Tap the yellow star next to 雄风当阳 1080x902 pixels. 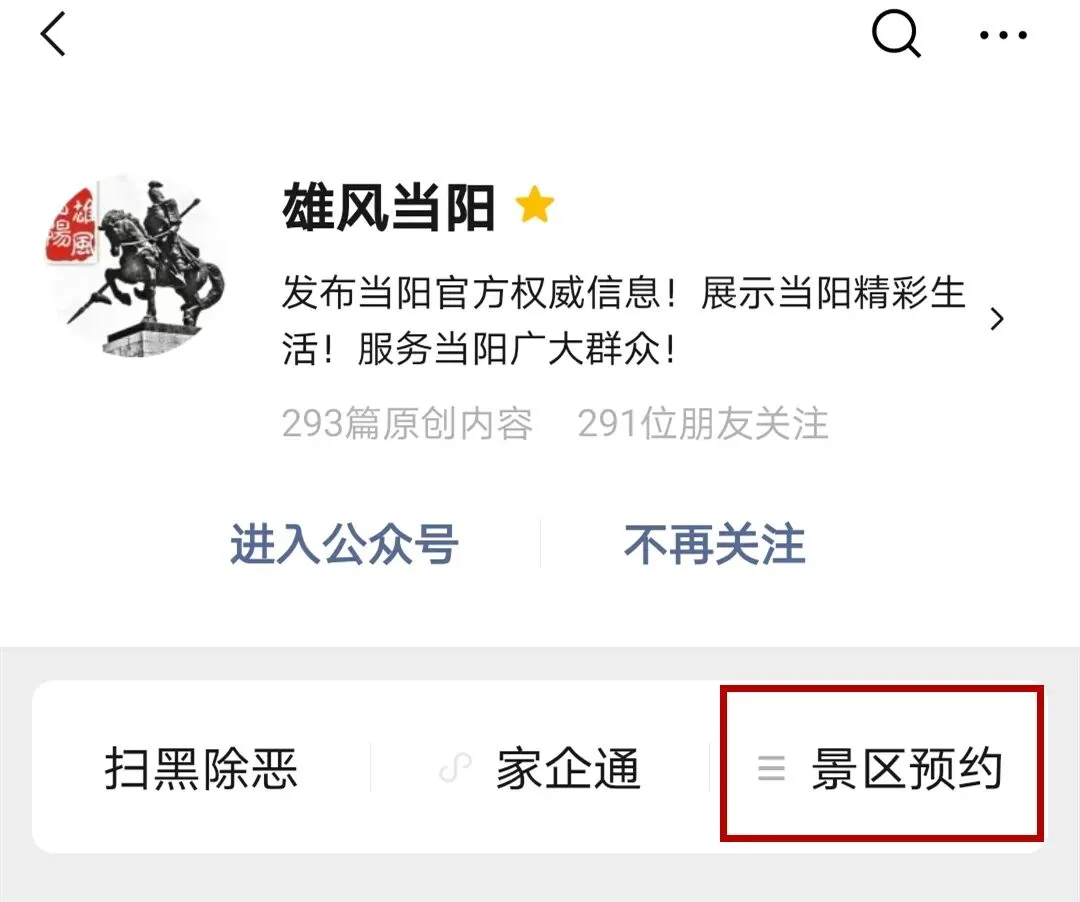coord(534,205)
